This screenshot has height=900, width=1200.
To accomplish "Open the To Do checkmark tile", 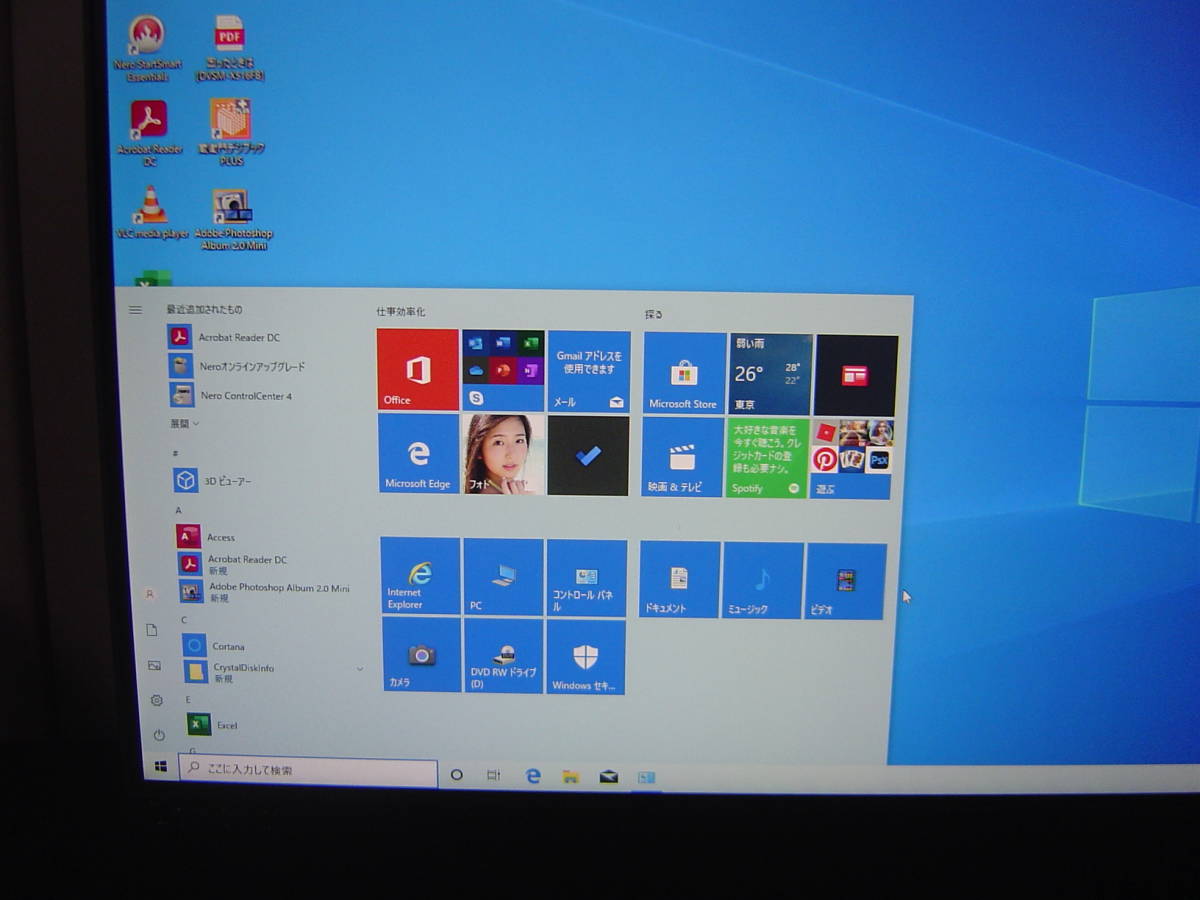I will [588, 455].
